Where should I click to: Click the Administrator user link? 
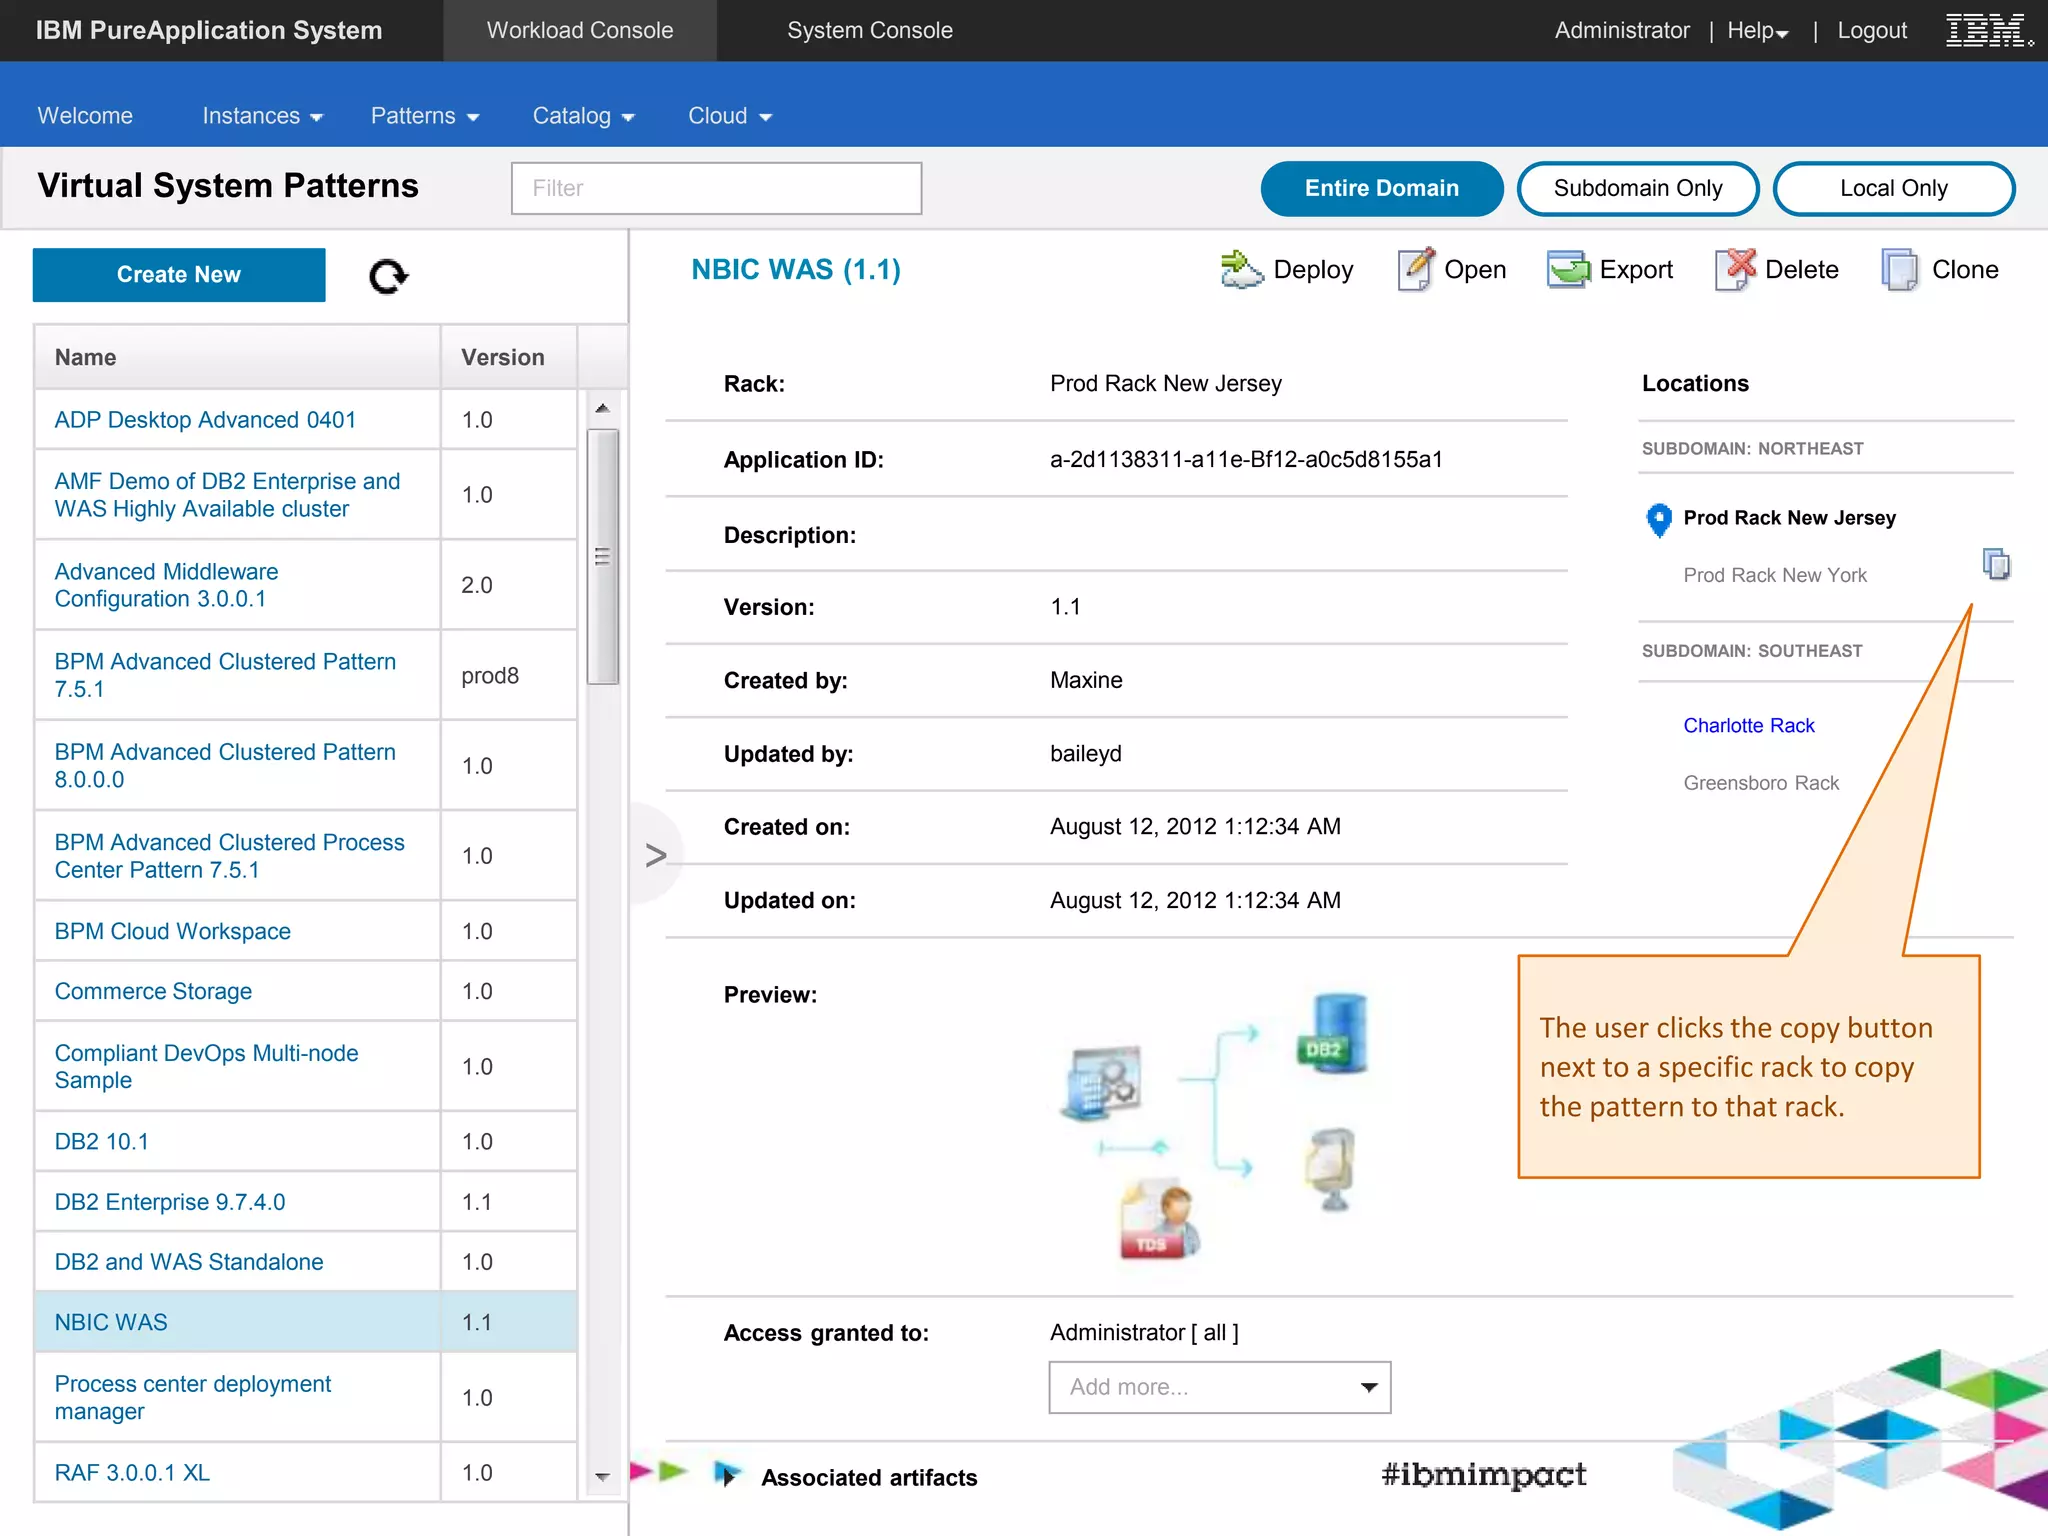1622,31
